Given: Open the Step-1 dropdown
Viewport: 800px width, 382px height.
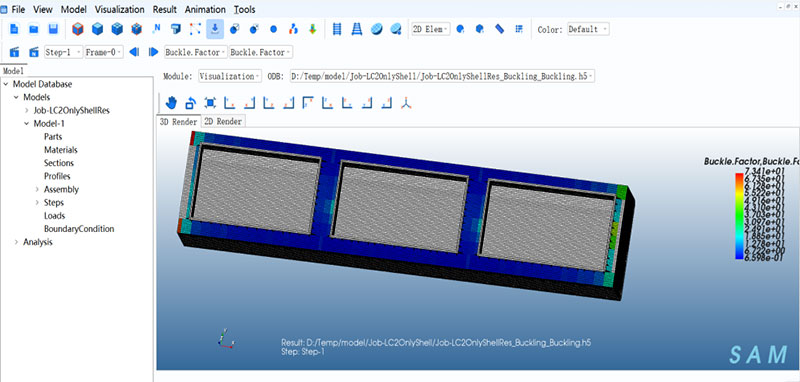Looking at the screenshot, I should 63,52.
